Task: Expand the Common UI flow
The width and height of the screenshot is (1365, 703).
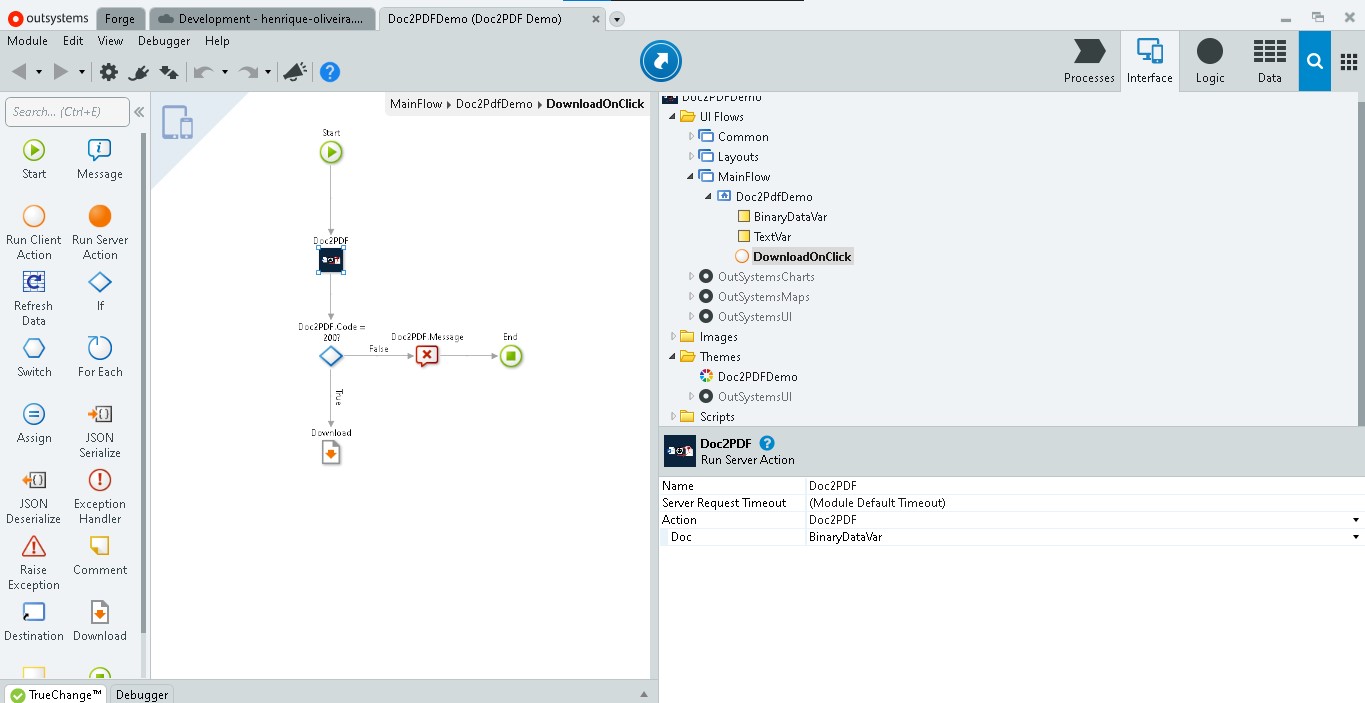Action: (691, 137)
